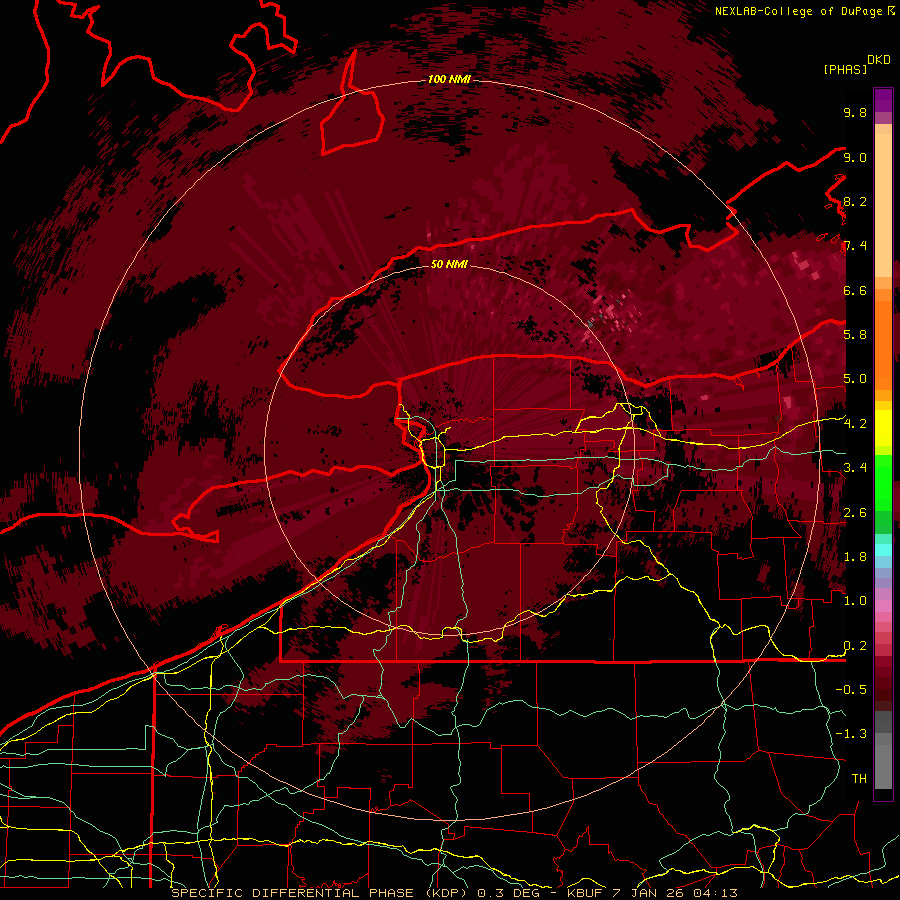Click the 1.0 value on the color scale
Screen dimensions: 900x900
[x=855, y=600]
